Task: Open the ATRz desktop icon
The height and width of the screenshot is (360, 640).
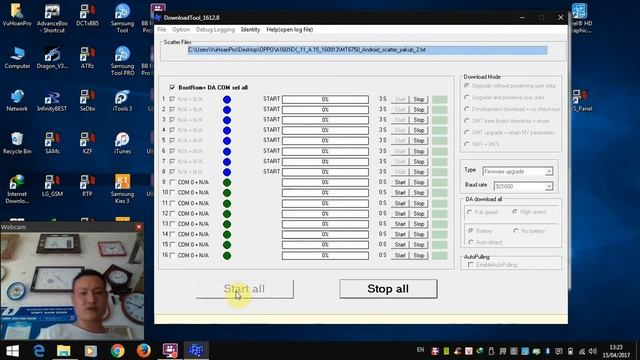Action: click(x=87, y=58)
